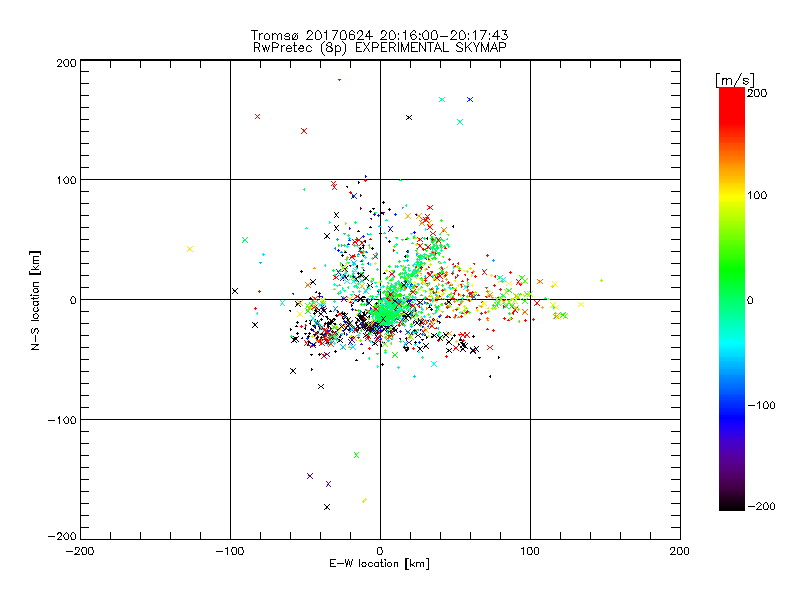
Task: Click the colorbar label '-100' beside the blue
Action: click(761, 406)
